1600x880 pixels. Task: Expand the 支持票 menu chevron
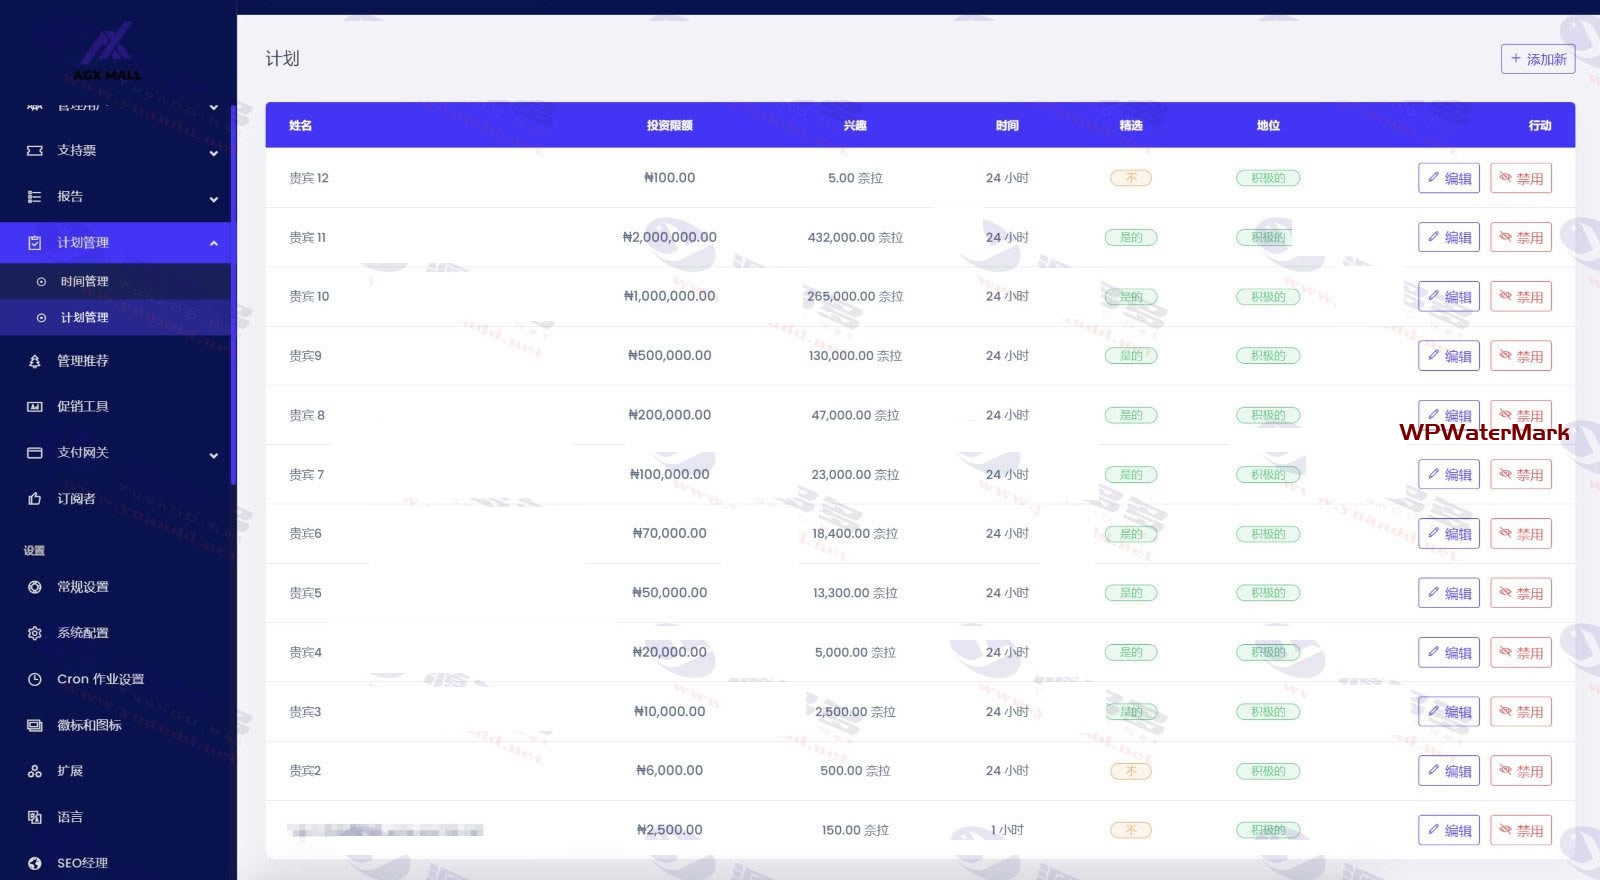tap(213, 153)
